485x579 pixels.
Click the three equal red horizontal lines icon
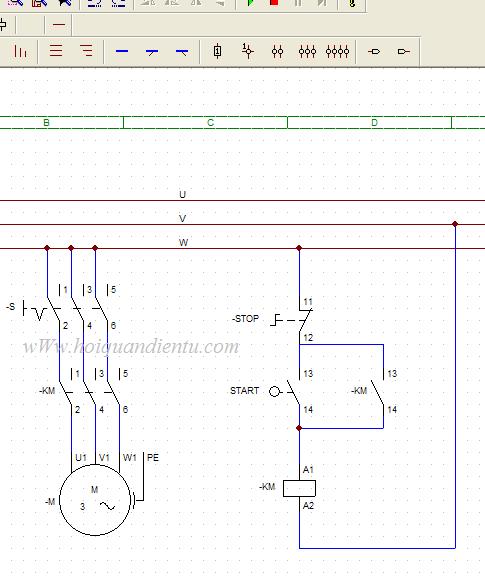(x=56, y=51)
